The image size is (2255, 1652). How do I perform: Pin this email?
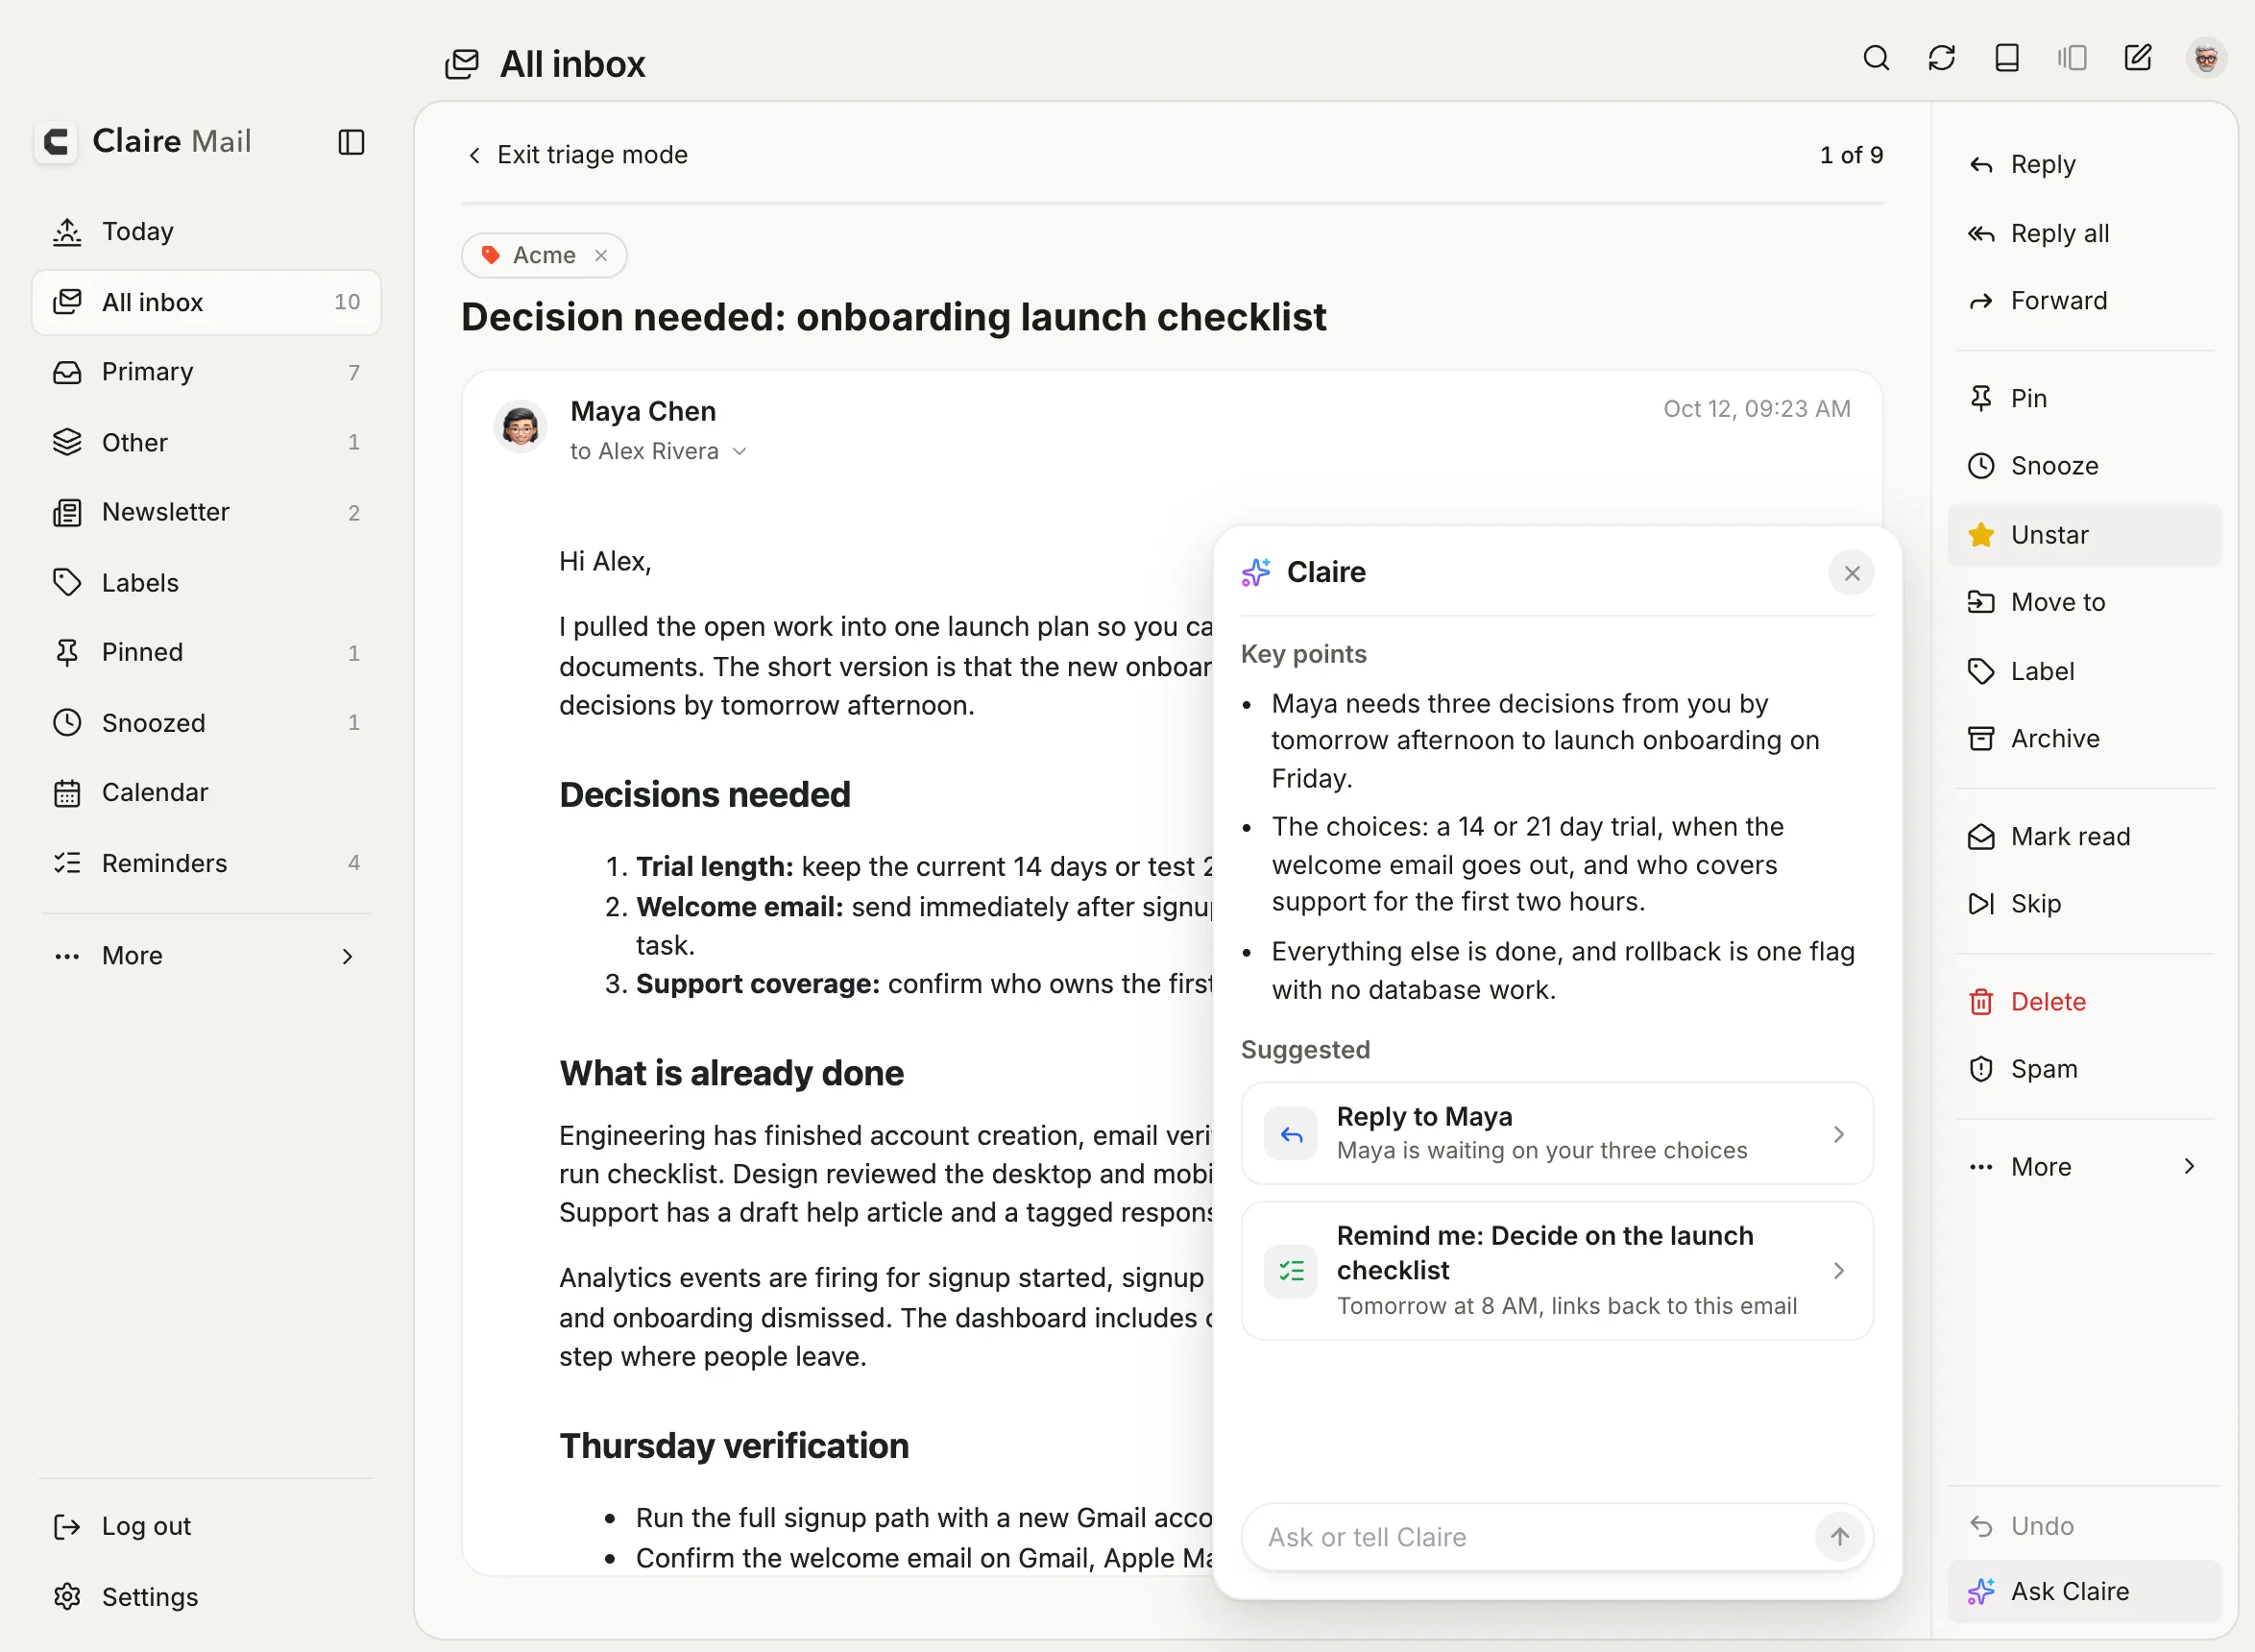(x=2084, y=399)
